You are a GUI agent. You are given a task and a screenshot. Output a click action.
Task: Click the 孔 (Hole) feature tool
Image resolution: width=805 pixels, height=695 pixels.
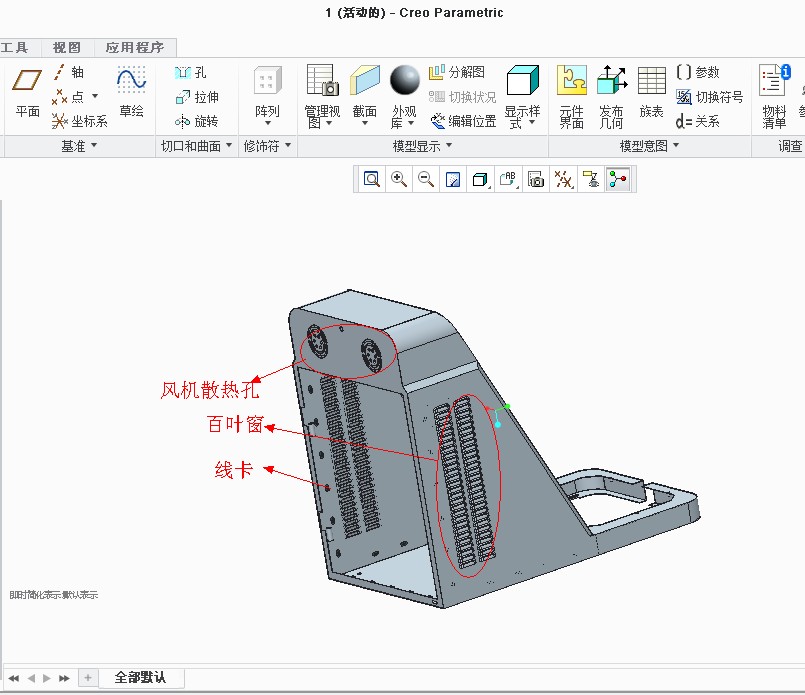[x=191, y=73]
